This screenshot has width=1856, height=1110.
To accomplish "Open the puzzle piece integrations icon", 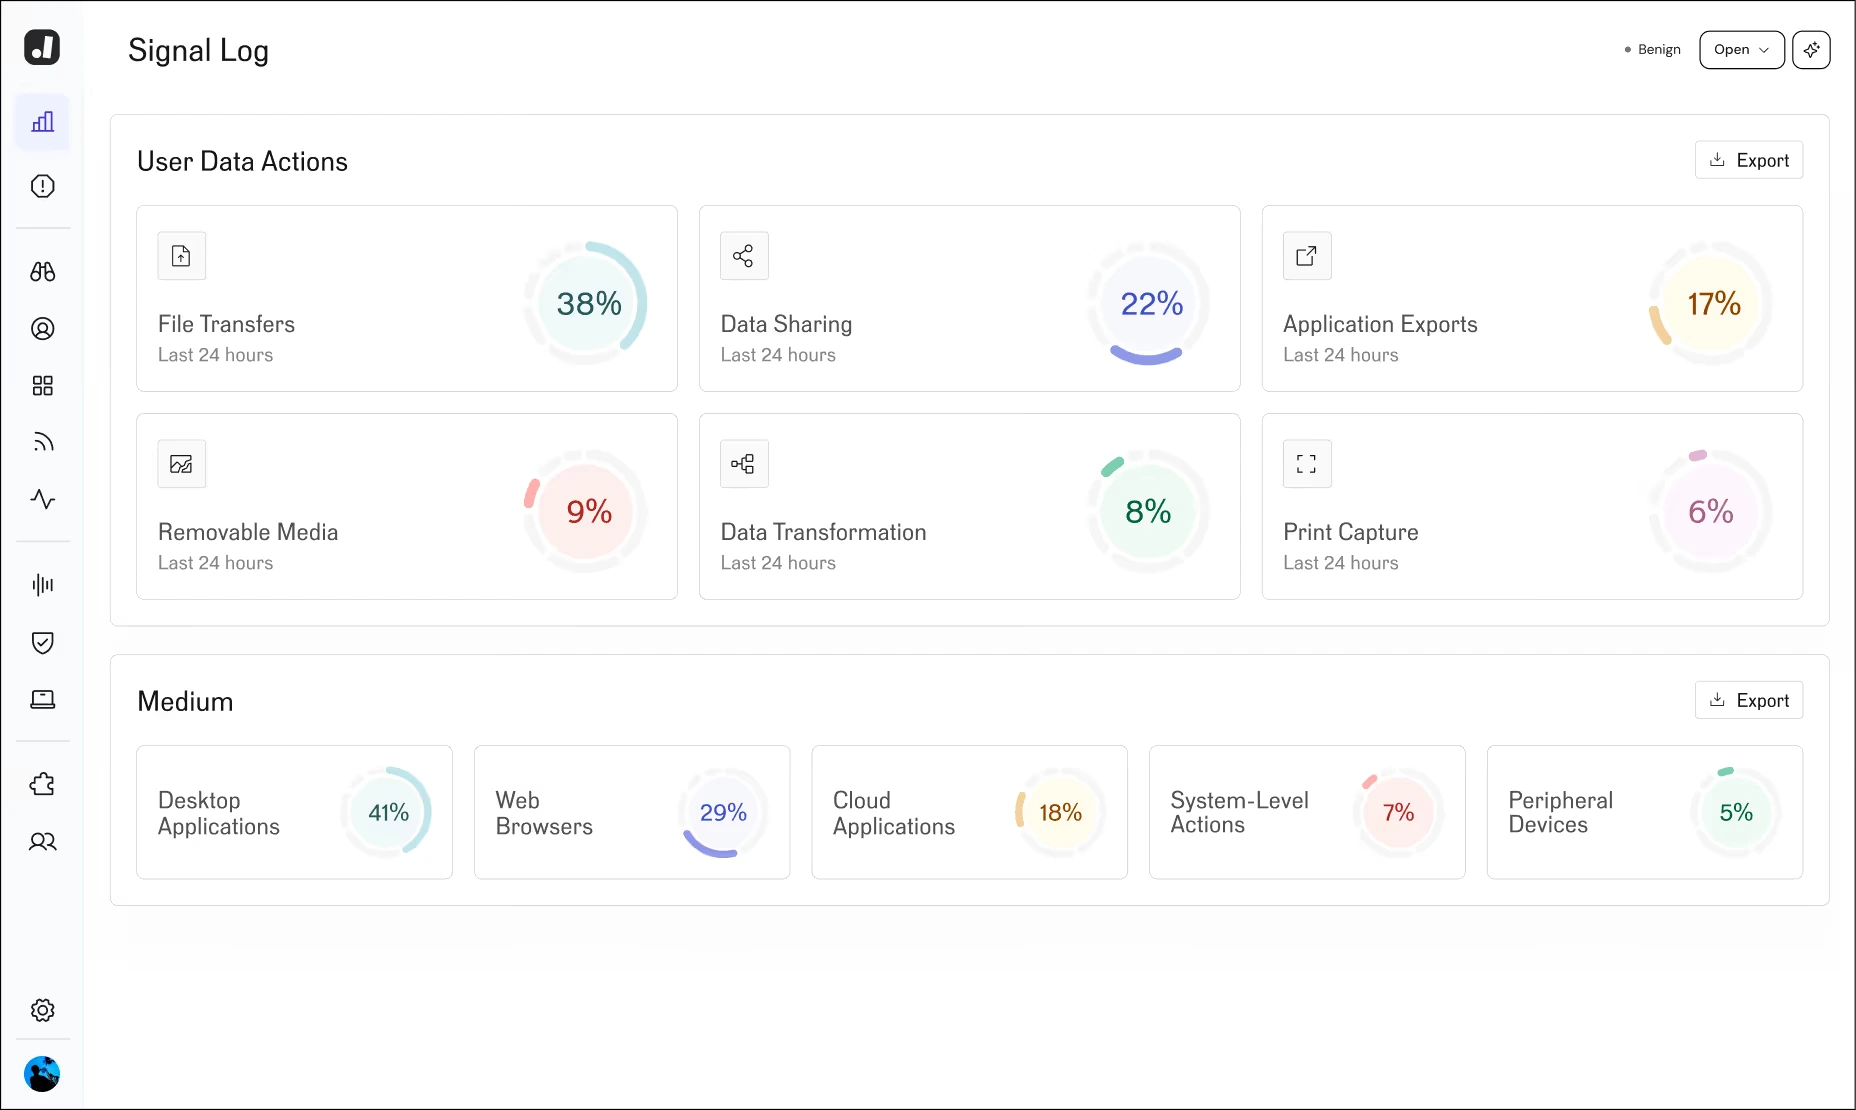I will pyautogui.click(x=43, y=785).
